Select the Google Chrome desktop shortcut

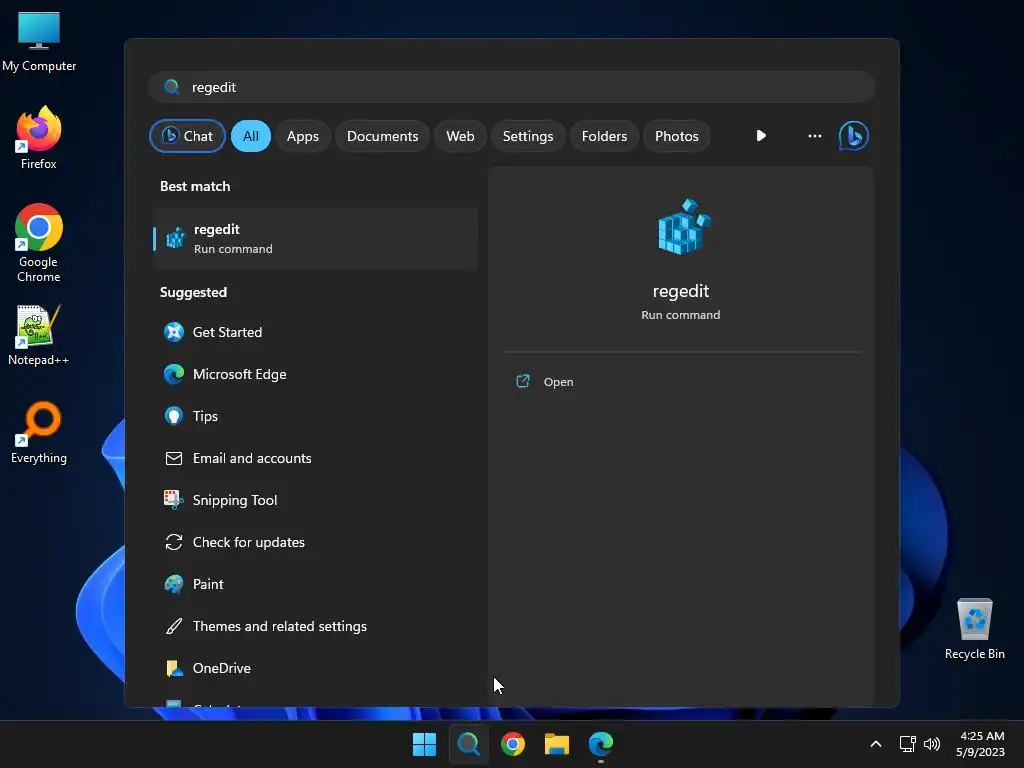click(x=39, y=243)
